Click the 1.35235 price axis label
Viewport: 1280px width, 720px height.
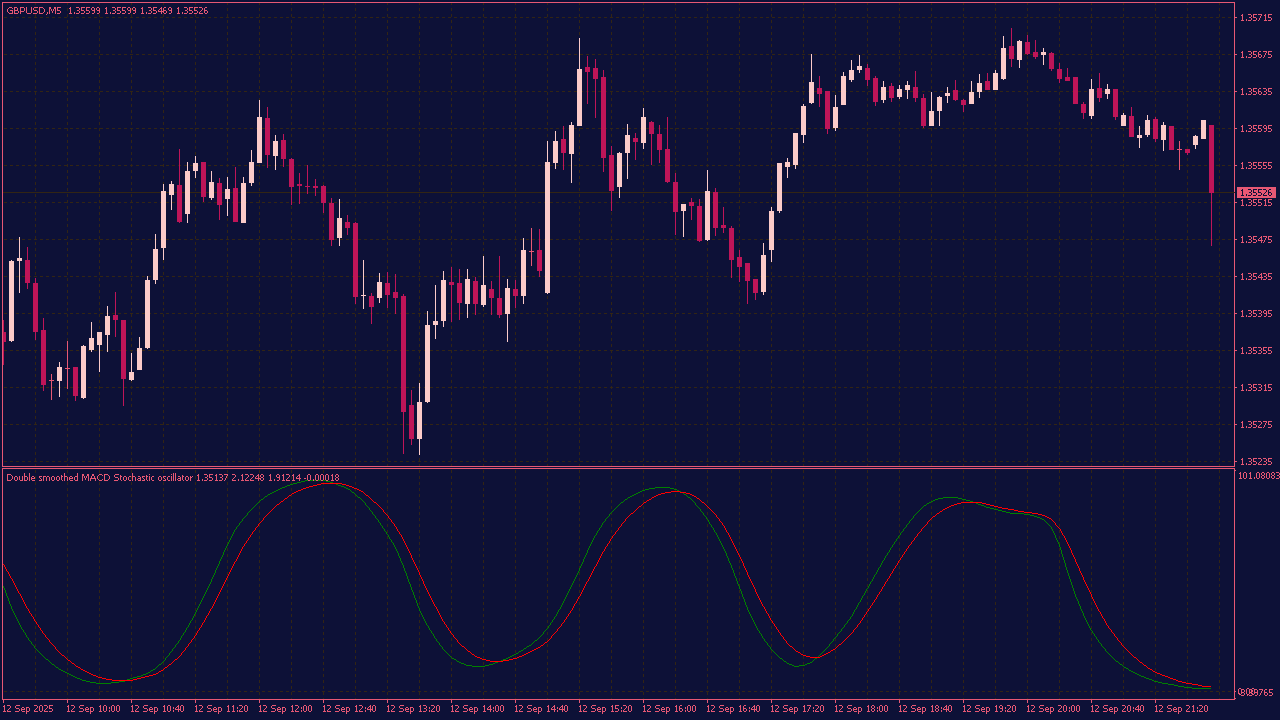(1255, 462)
